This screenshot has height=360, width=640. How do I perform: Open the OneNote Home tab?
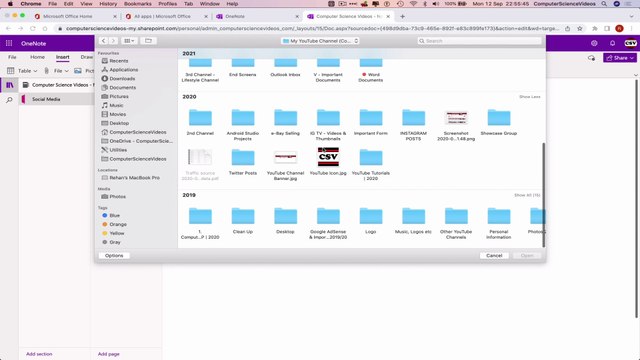[x=38, y=57]
